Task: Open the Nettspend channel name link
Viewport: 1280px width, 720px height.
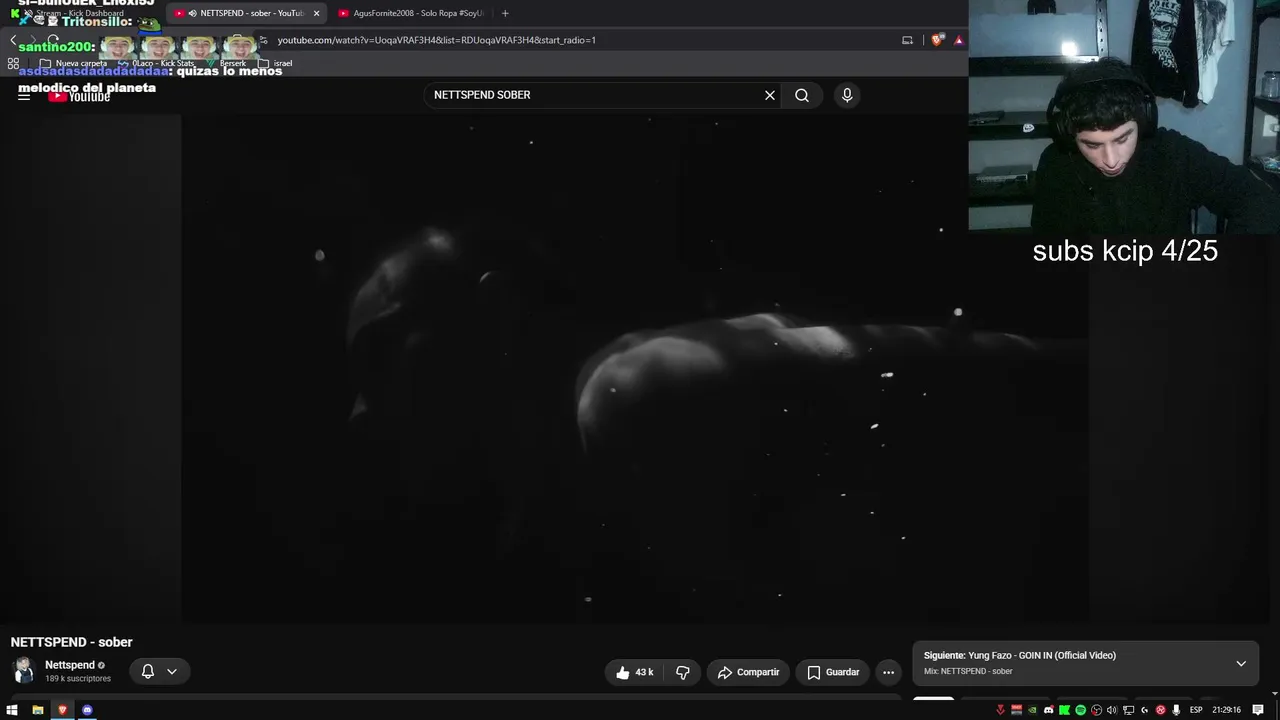Action: click(70, 665)
